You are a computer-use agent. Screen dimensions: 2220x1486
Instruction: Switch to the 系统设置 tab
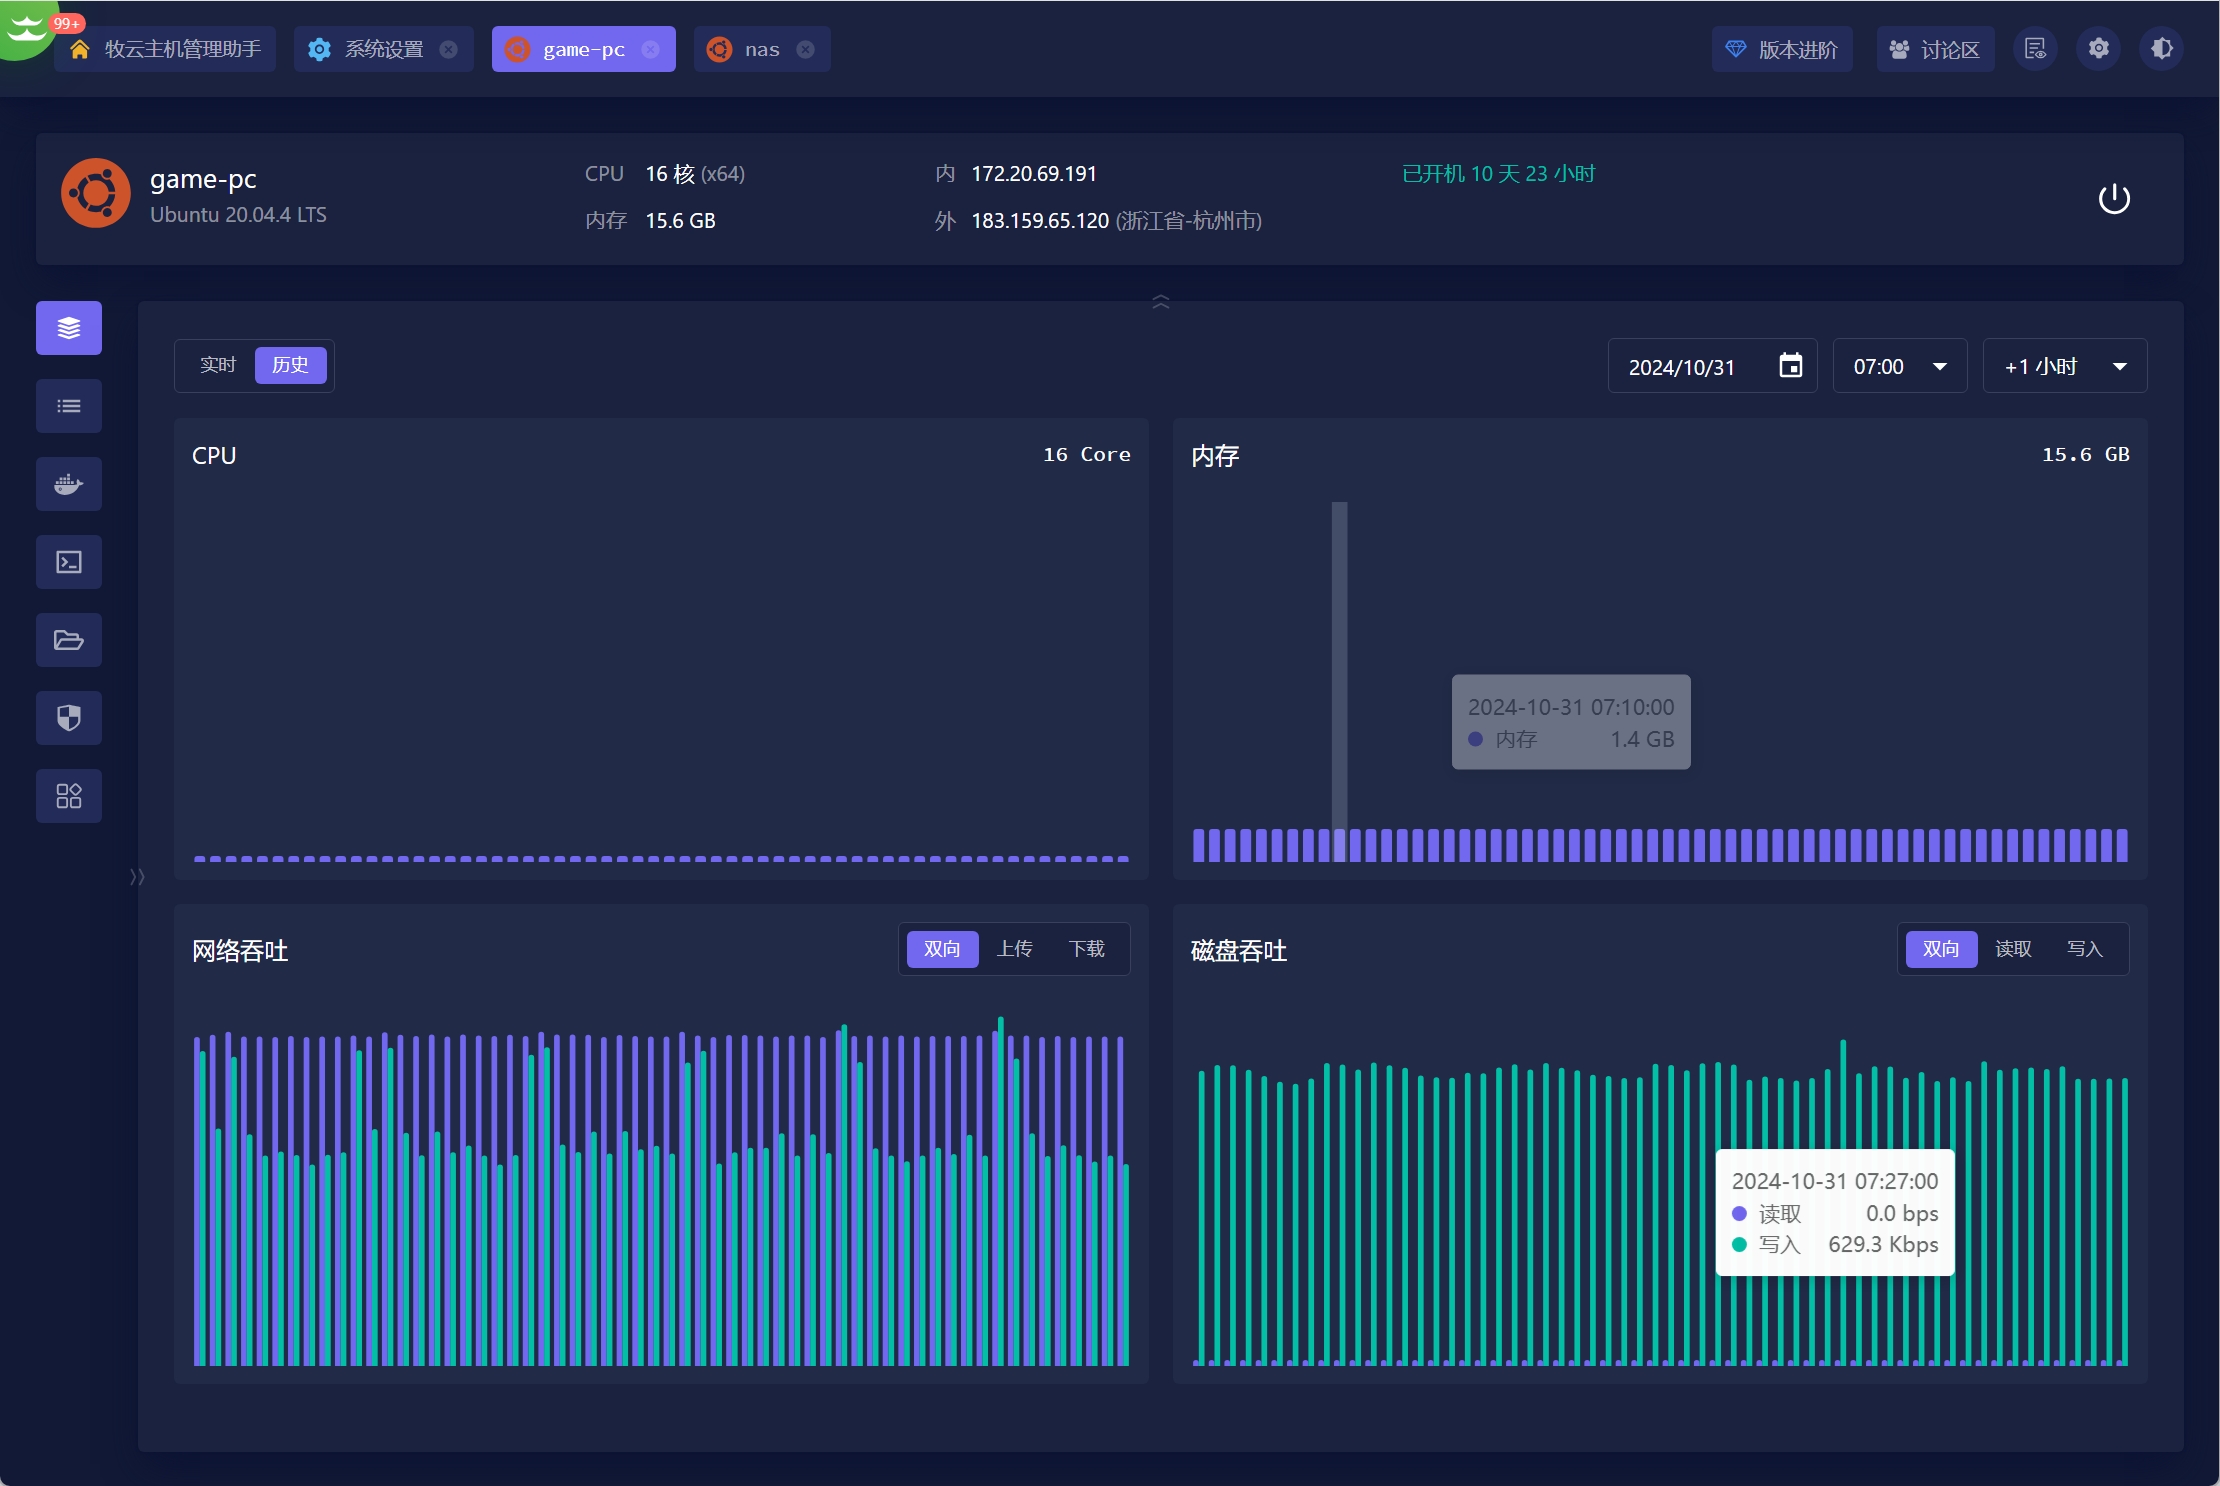pos(383,49)
